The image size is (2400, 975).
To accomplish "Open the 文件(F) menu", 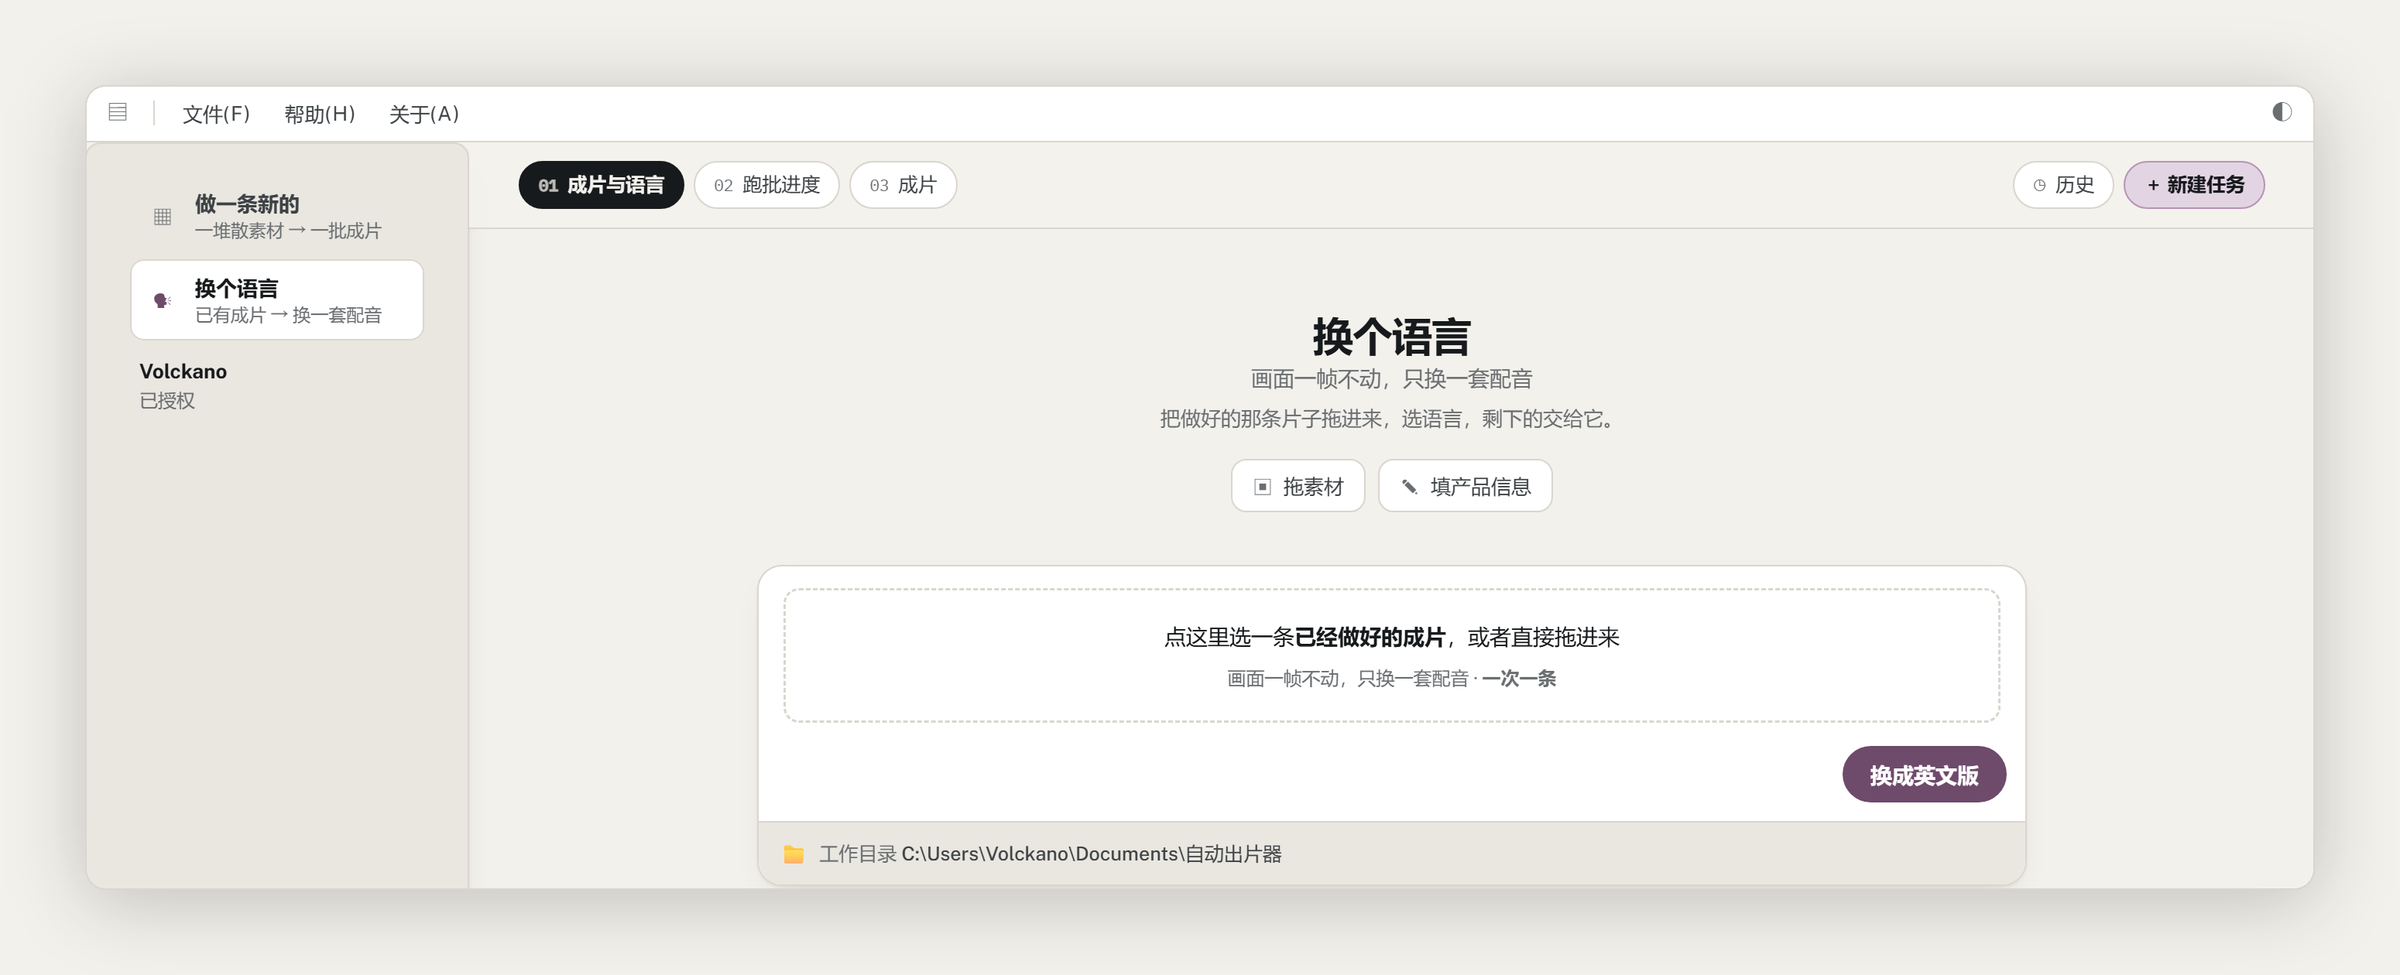I will pyautogui.click(x=216, y=114).
